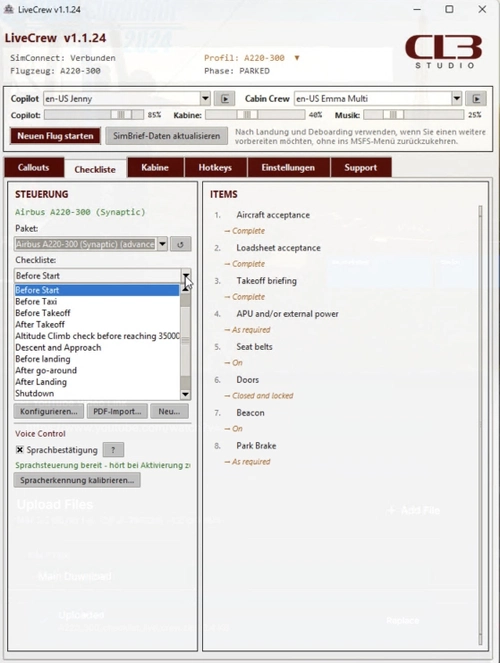Image resolution: width=500 pixels, height=663 pixels.
Task: Open the Profil A220-300 arrow menu
Action: [x=297, y=58]
